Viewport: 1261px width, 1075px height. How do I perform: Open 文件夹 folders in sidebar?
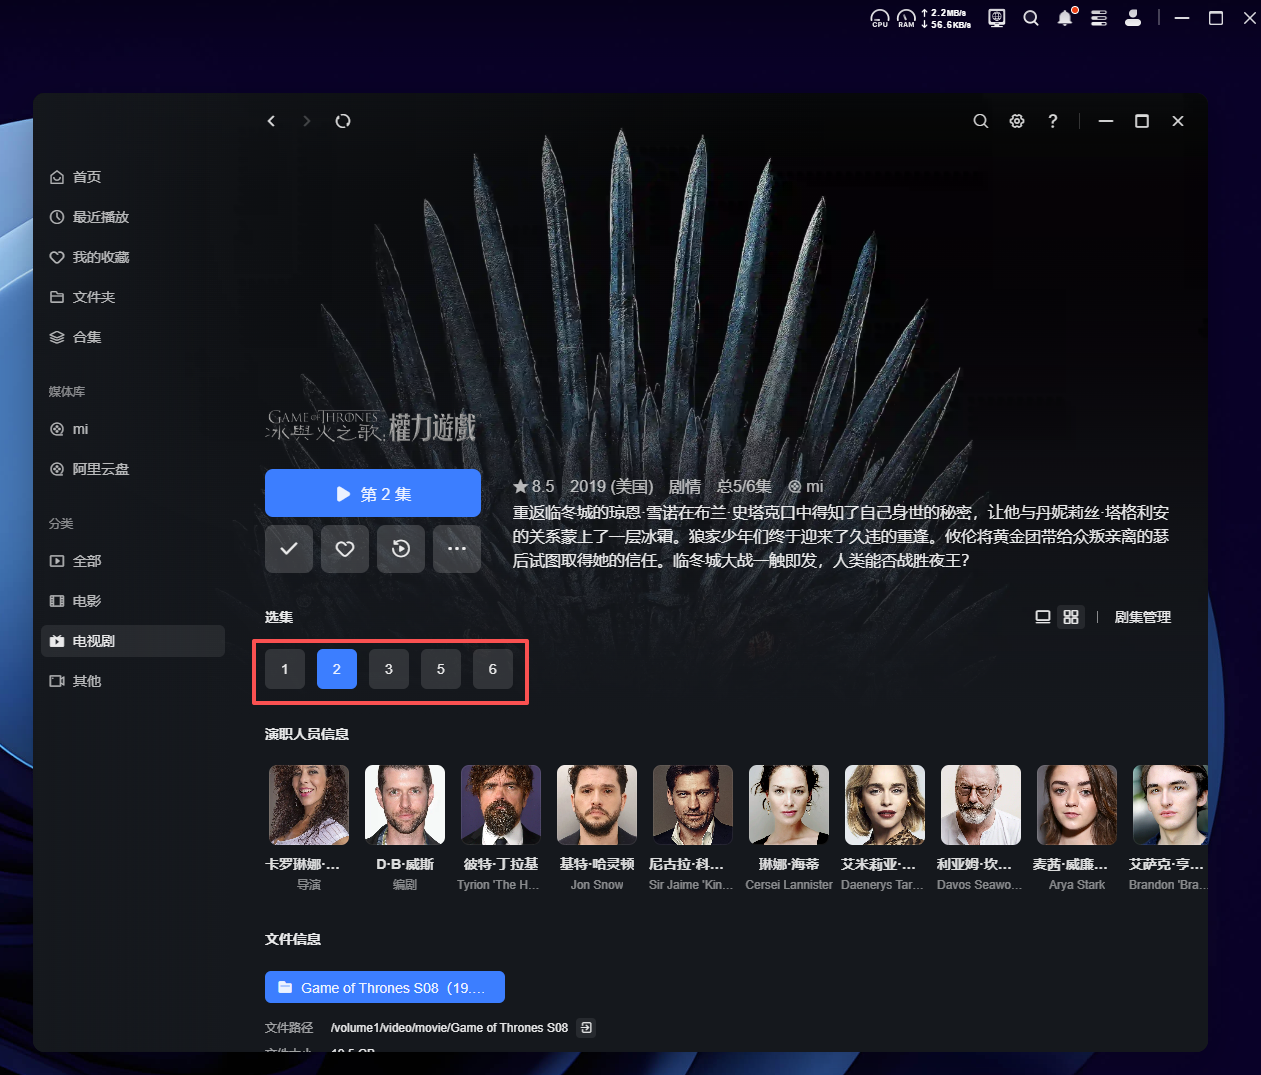pyautogui.click(x=133, y=297)
